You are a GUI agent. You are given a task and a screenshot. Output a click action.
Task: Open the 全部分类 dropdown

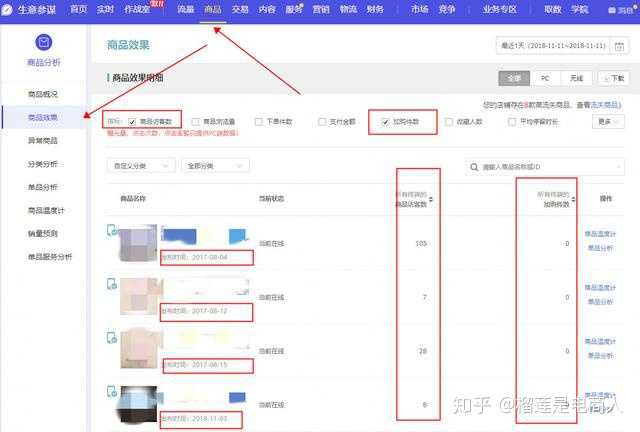pyautogui.click(x=215, y=166)
